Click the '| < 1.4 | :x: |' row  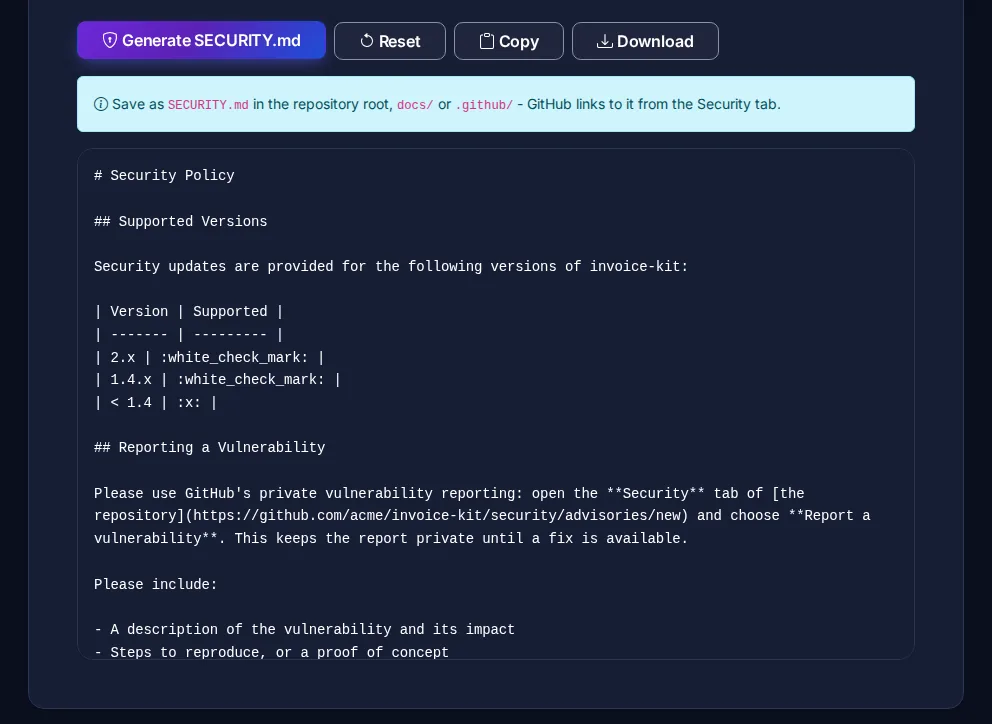[x=156, y=403]
